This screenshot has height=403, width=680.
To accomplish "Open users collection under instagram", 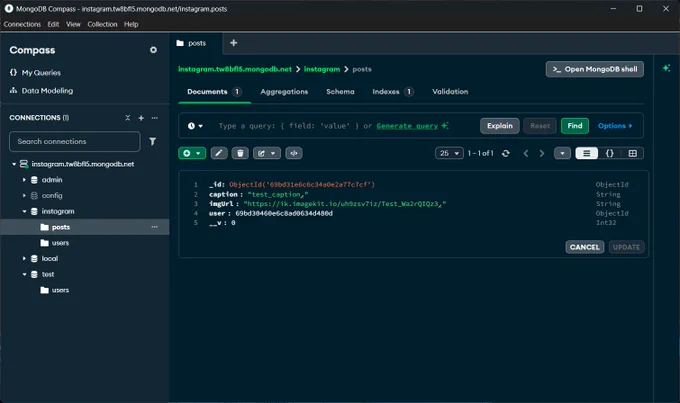I will click(60, 243).
